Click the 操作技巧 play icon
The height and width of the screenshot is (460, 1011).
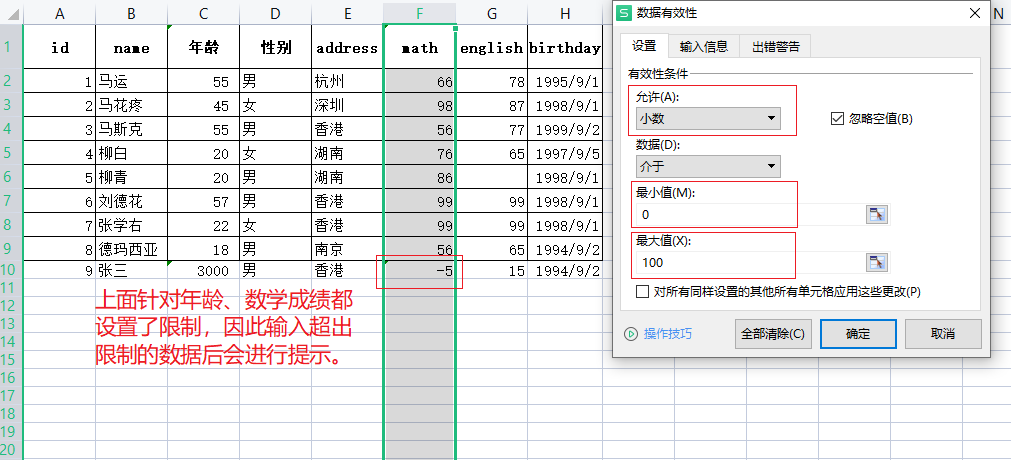630,334
